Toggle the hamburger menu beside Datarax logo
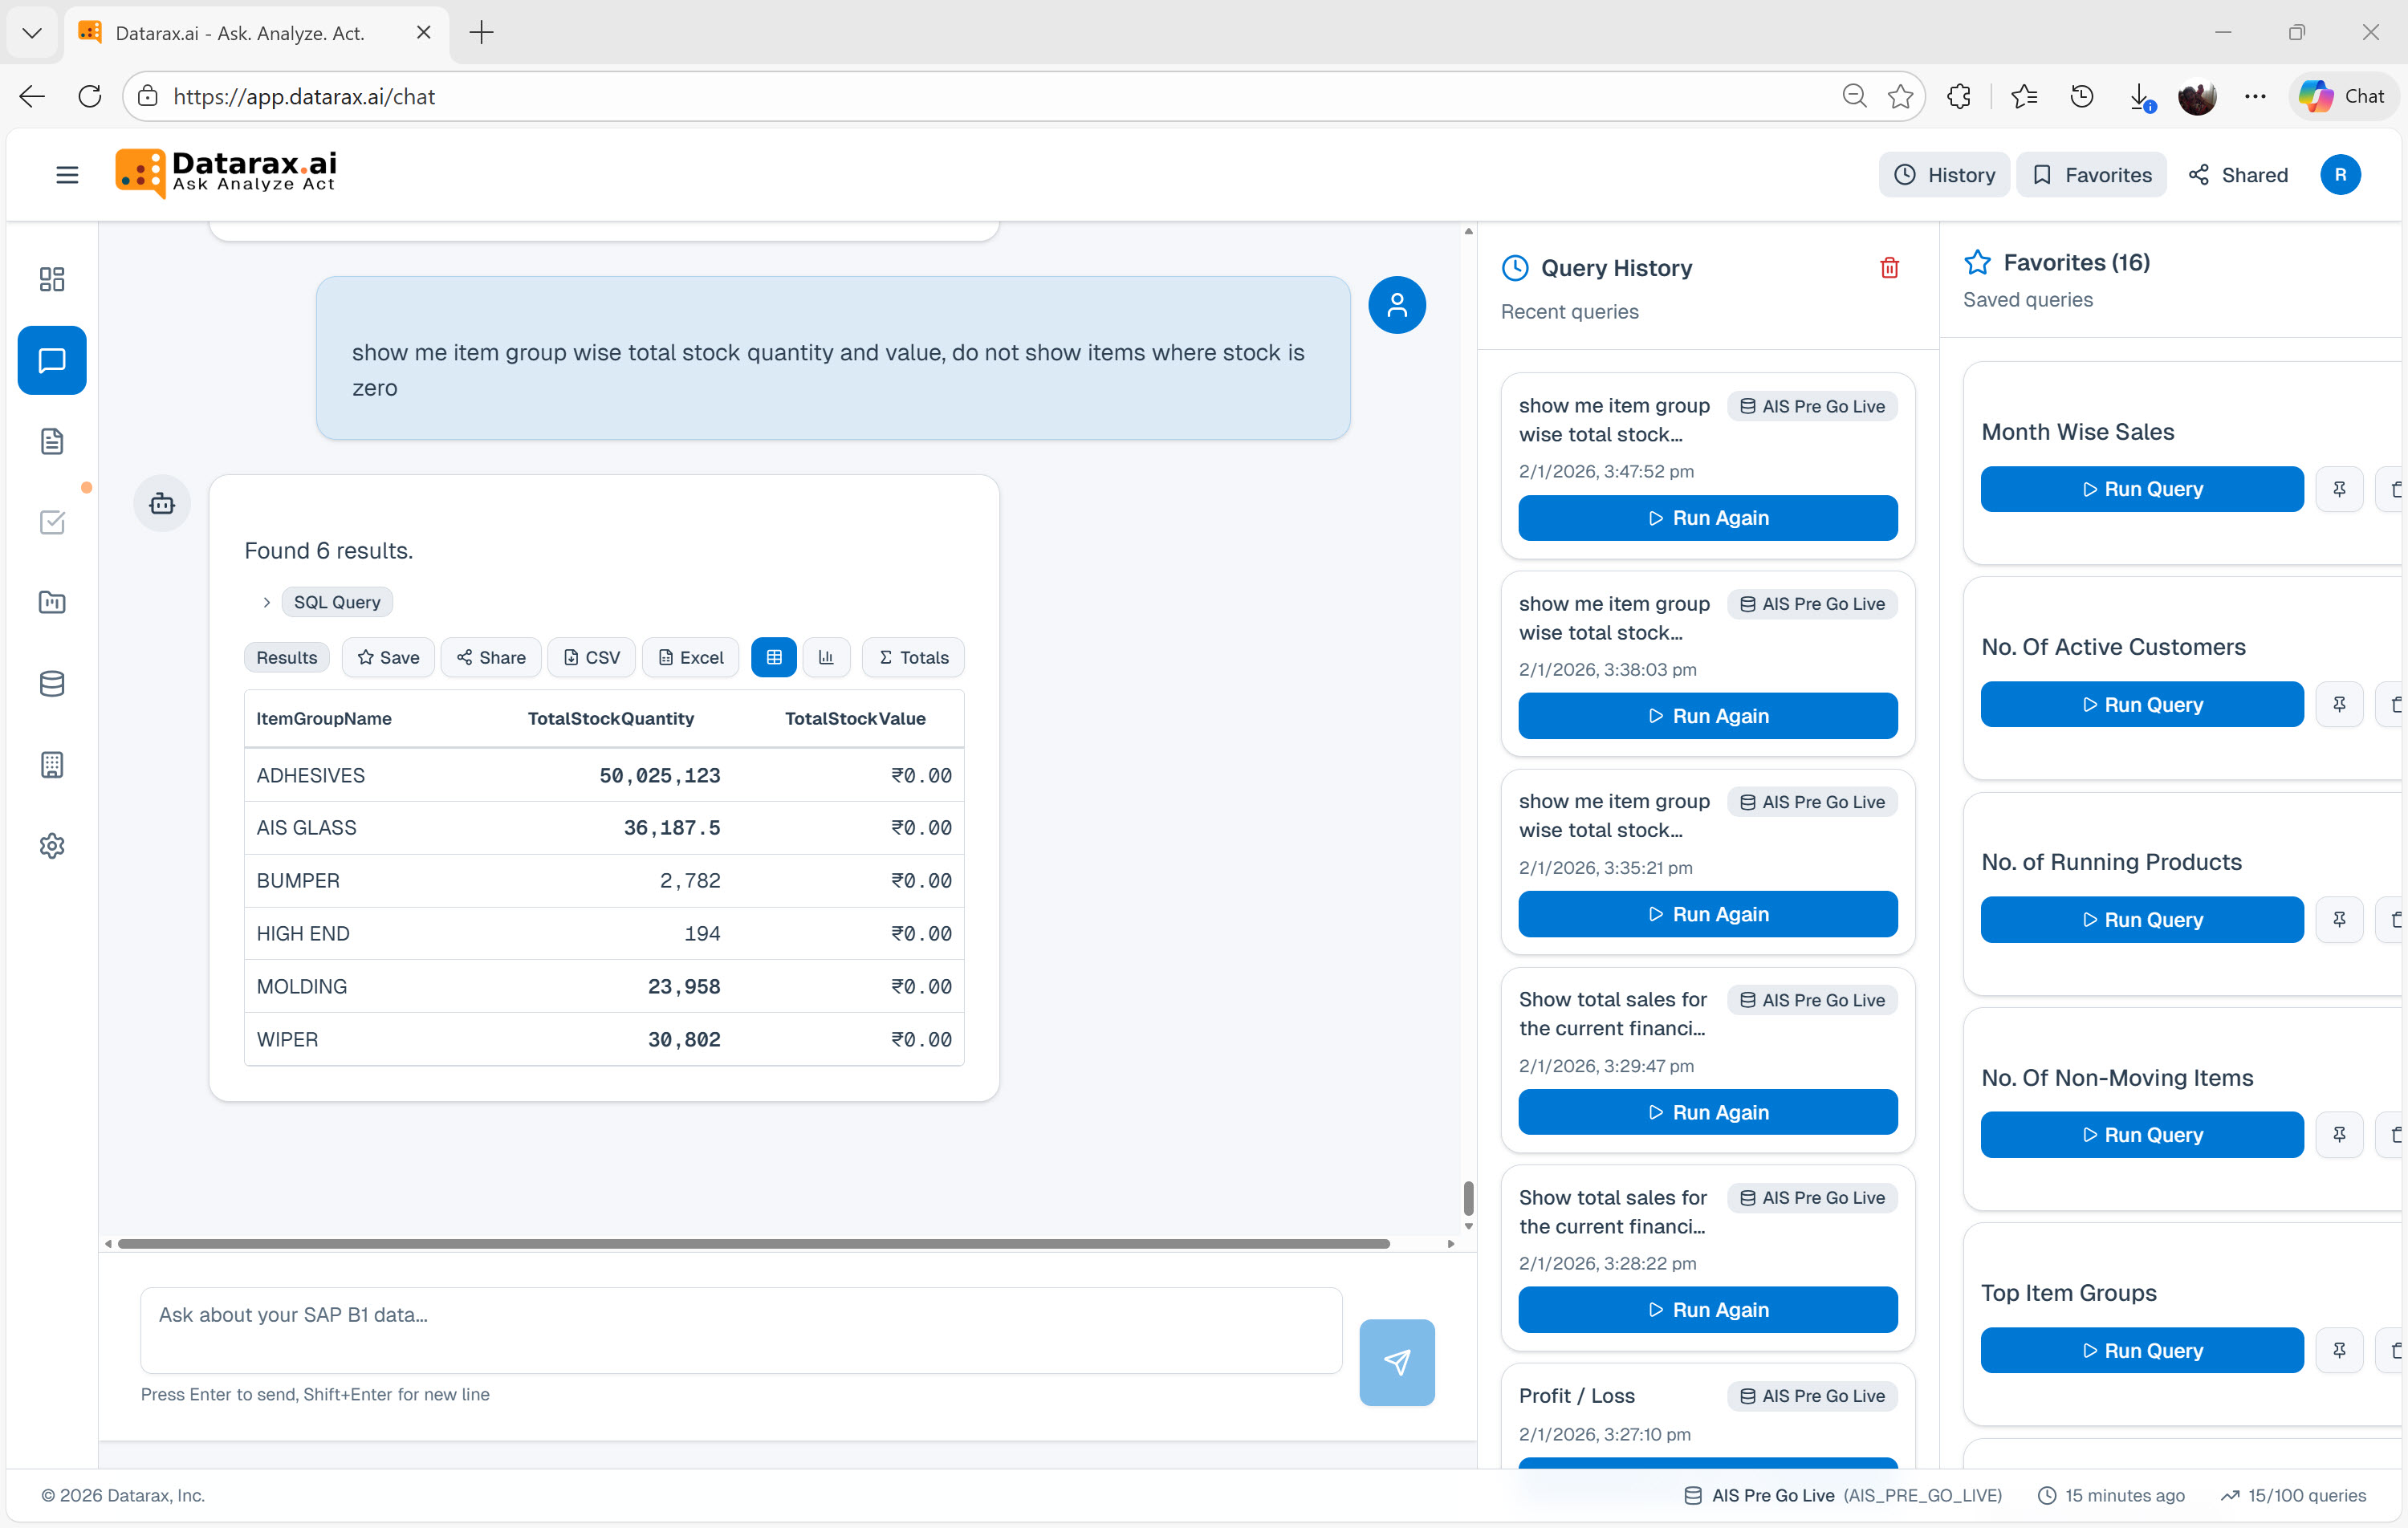The height and width of the screenshot is (1528, 2408). click(x=67, y=175)
